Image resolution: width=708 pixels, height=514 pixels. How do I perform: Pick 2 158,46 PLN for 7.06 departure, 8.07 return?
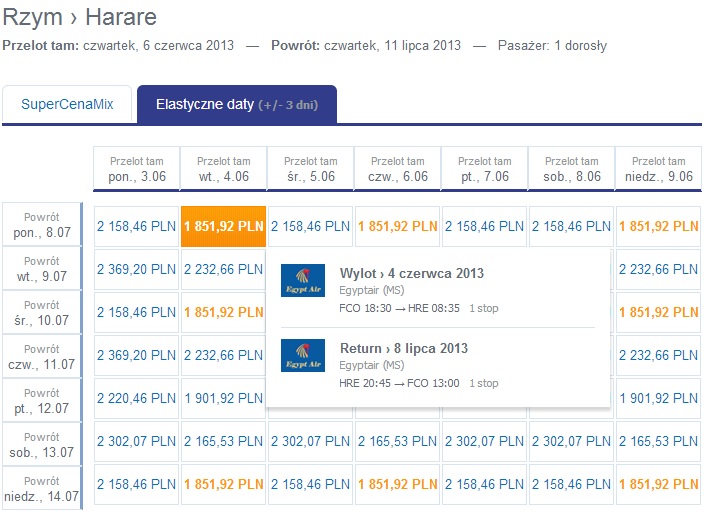(x=484, y=226)
